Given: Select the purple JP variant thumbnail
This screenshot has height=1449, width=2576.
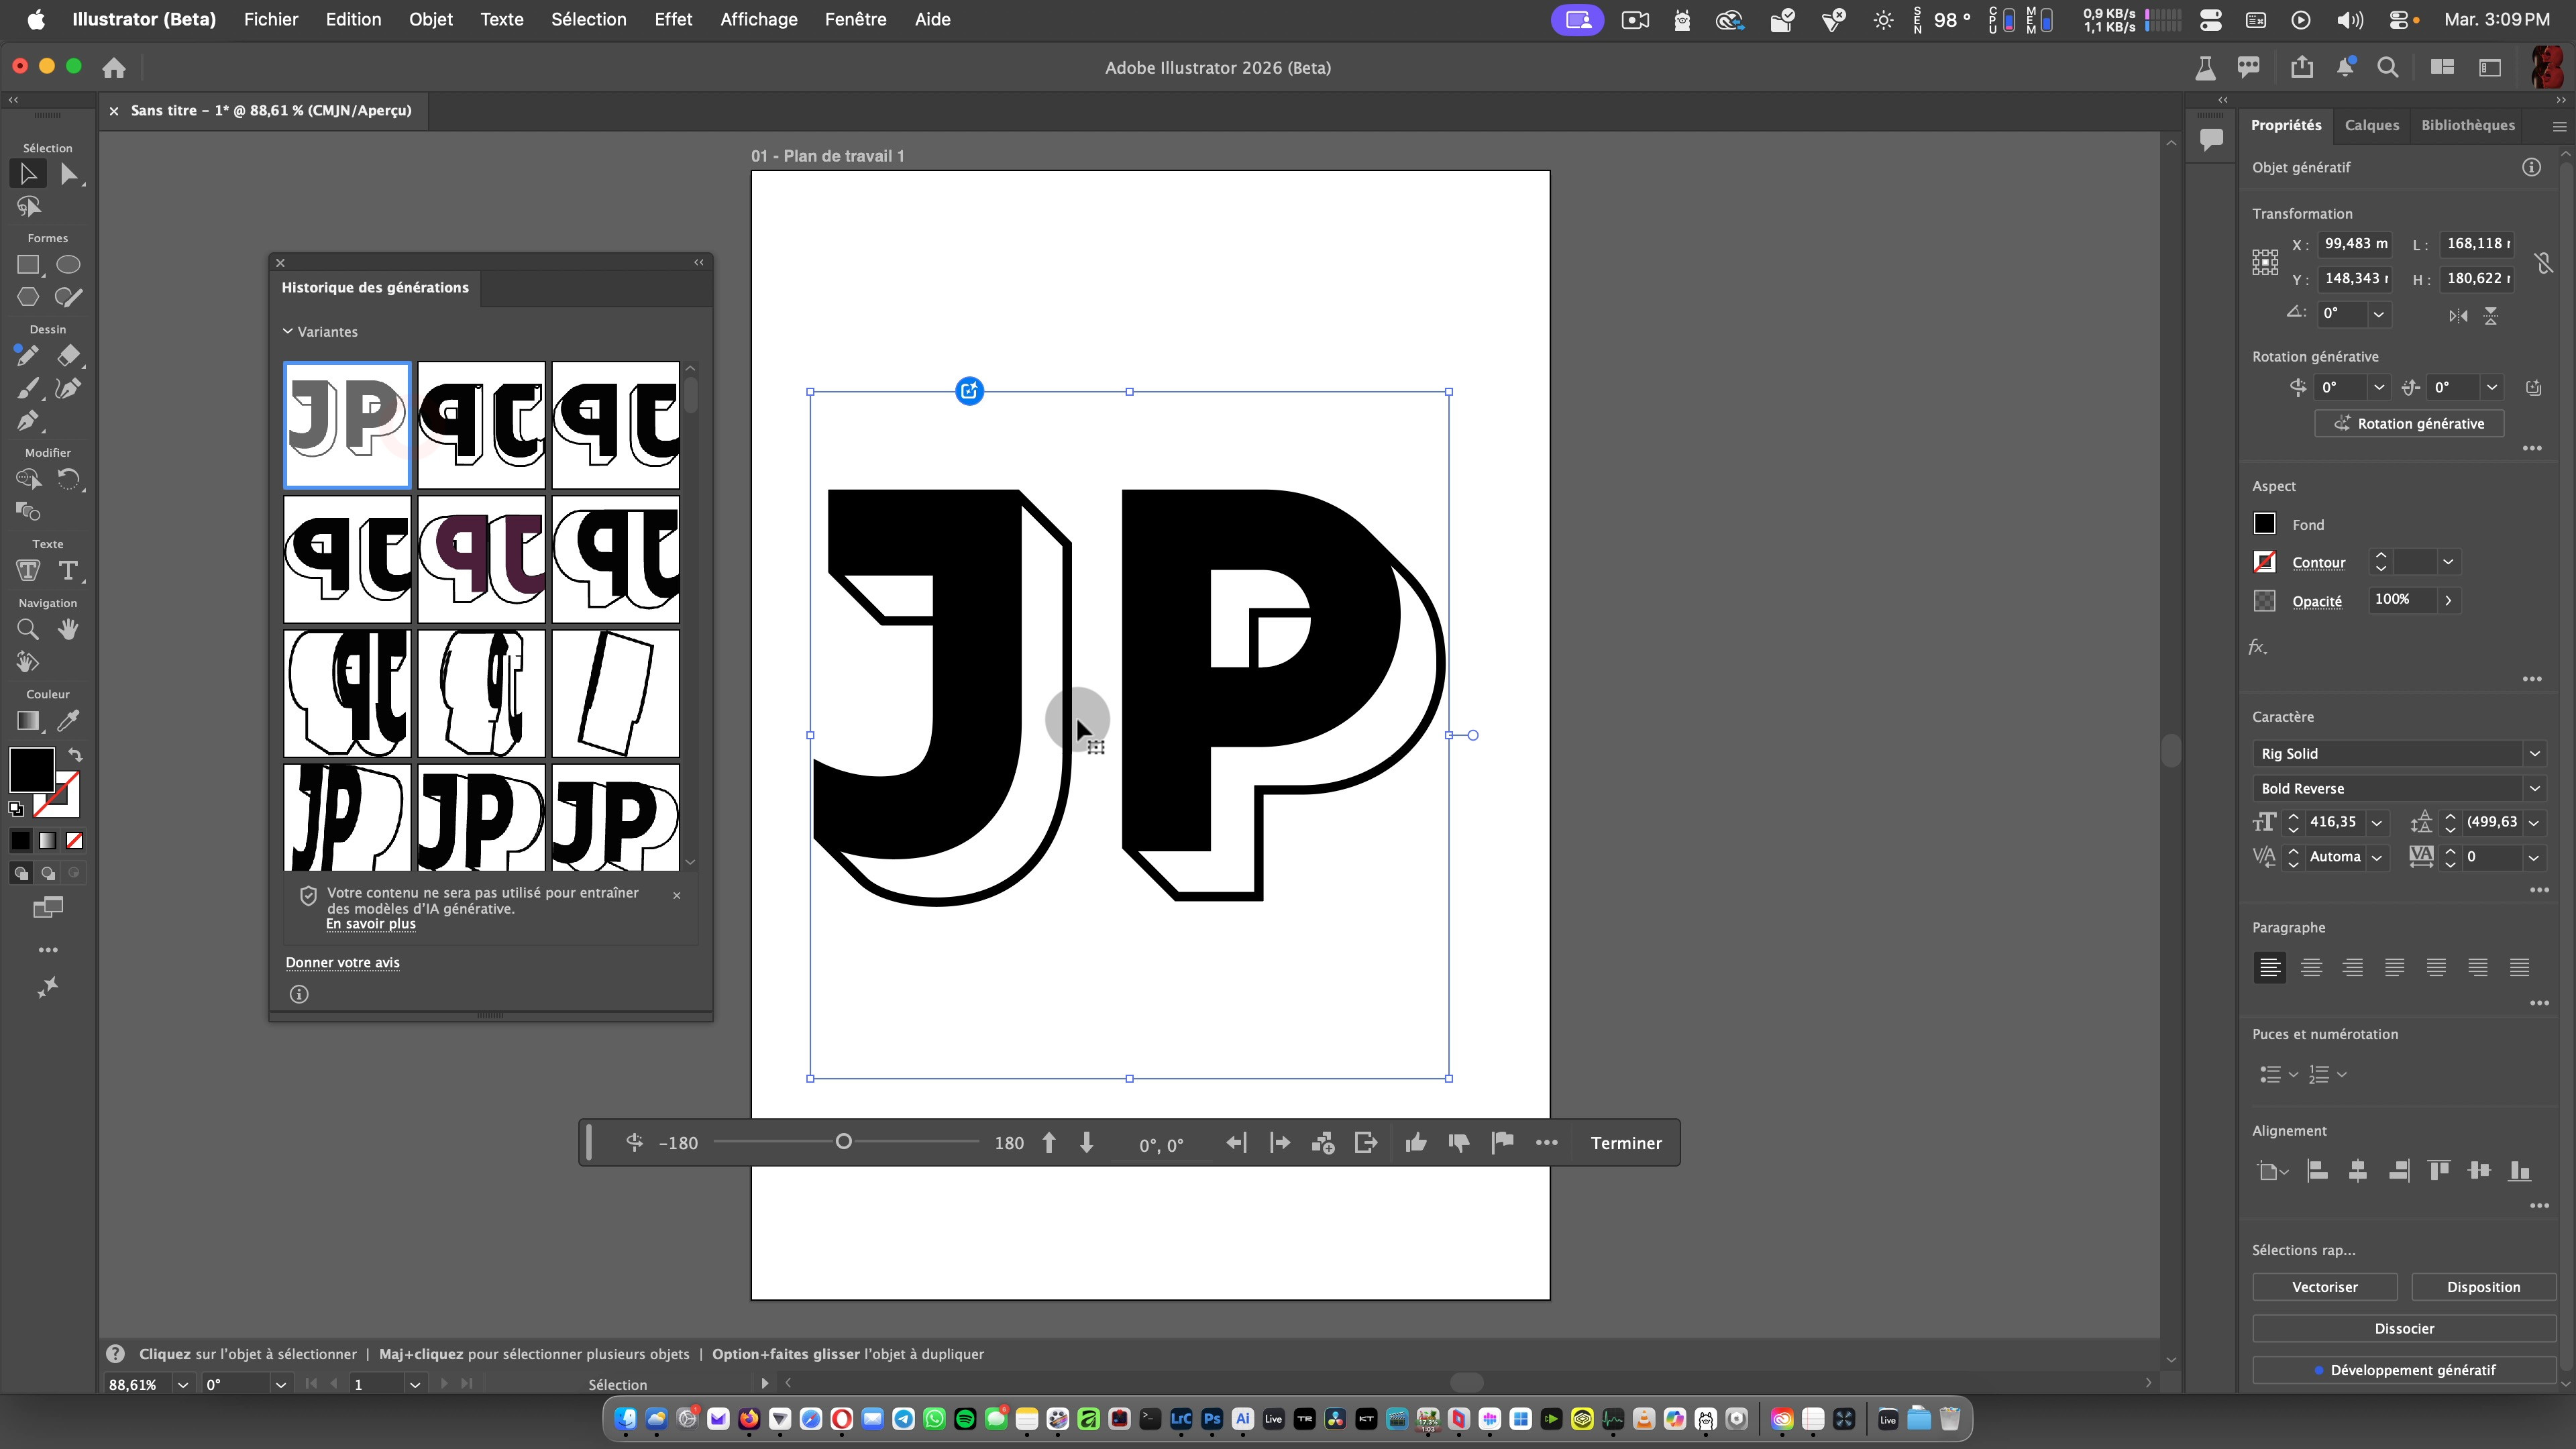Looking at the screenshot, I should (x=481, y=560).
